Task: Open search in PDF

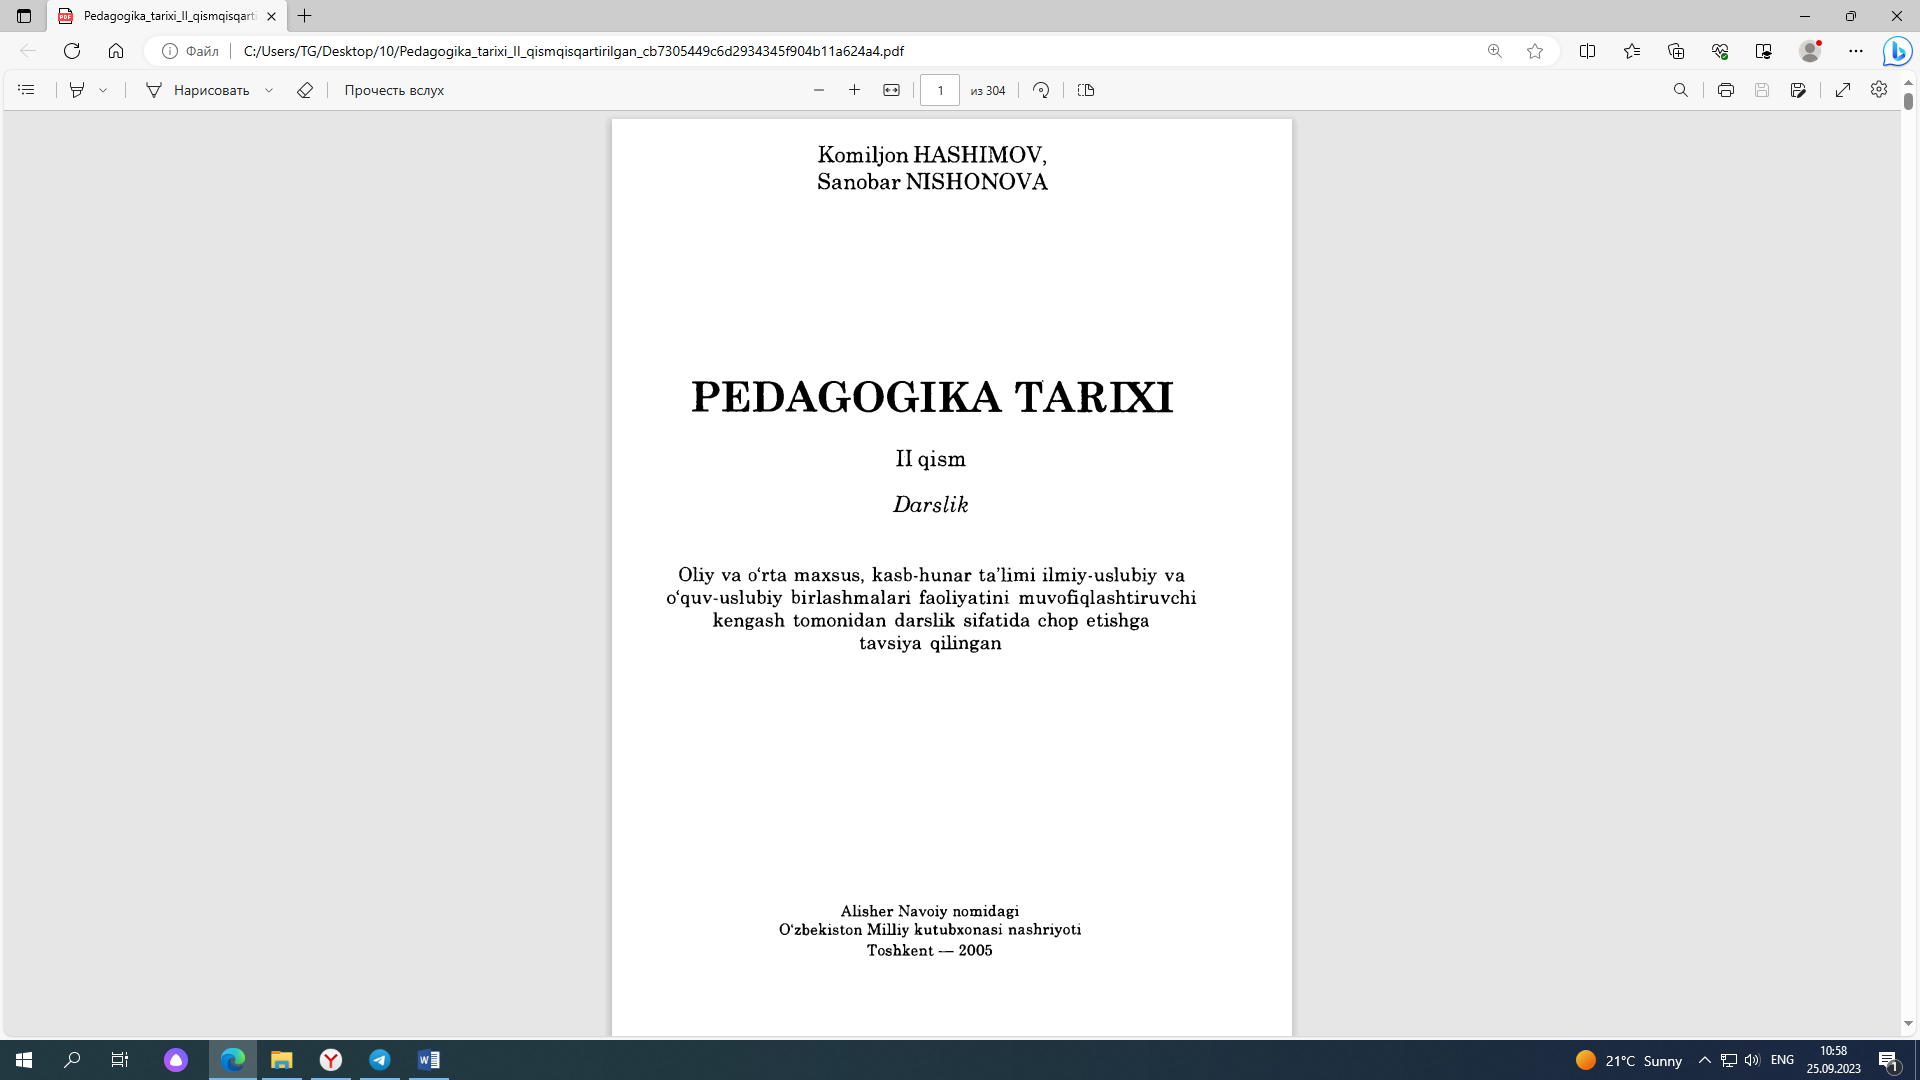Action: click(1681, 90)
